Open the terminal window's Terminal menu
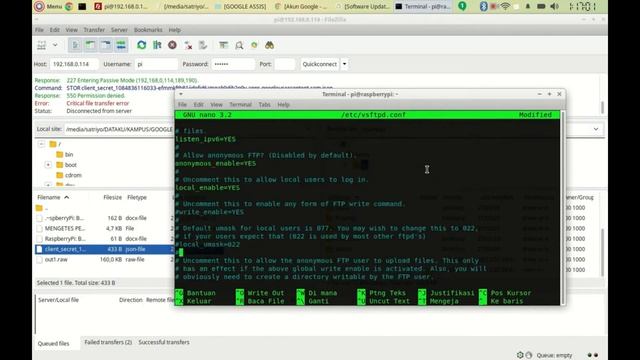 tap(240, 104)
